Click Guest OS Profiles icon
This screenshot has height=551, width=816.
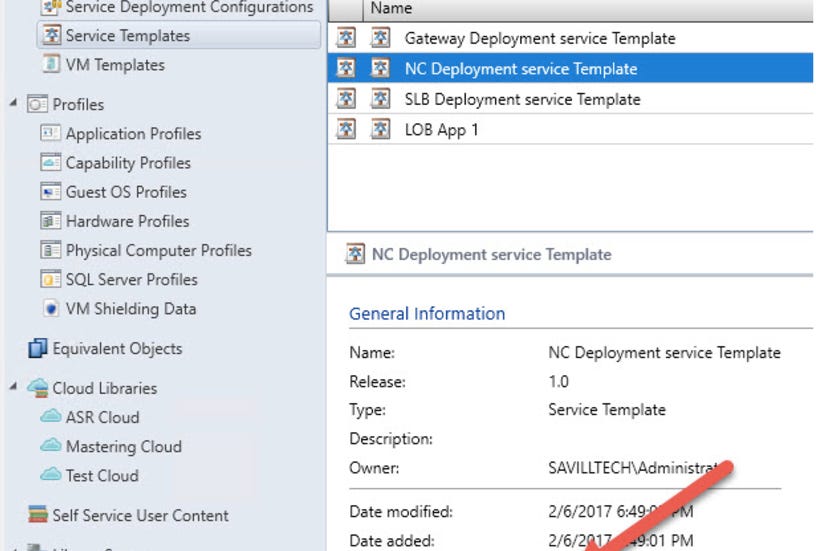click(x=50, y=191)
